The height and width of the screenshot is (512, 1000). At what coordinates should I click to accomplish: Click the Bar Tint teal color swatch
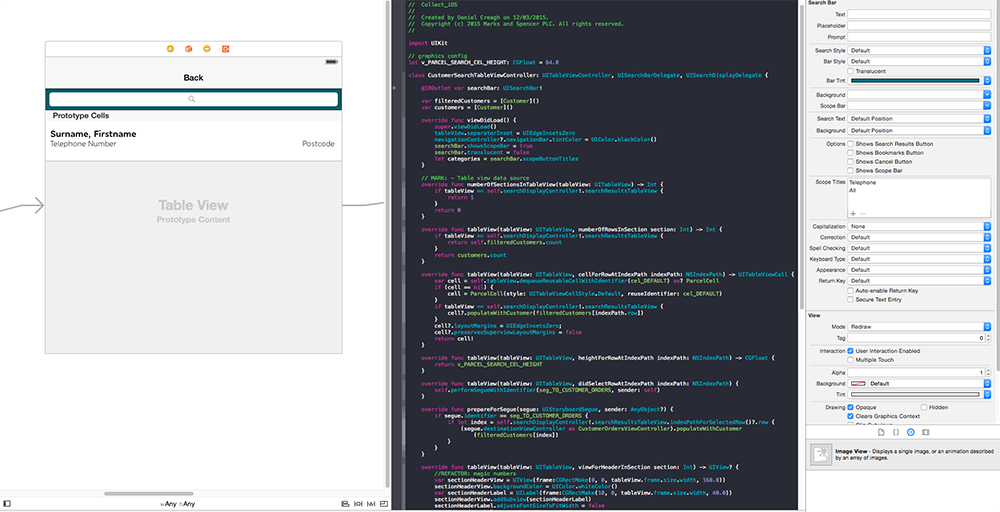pos(915,81)
